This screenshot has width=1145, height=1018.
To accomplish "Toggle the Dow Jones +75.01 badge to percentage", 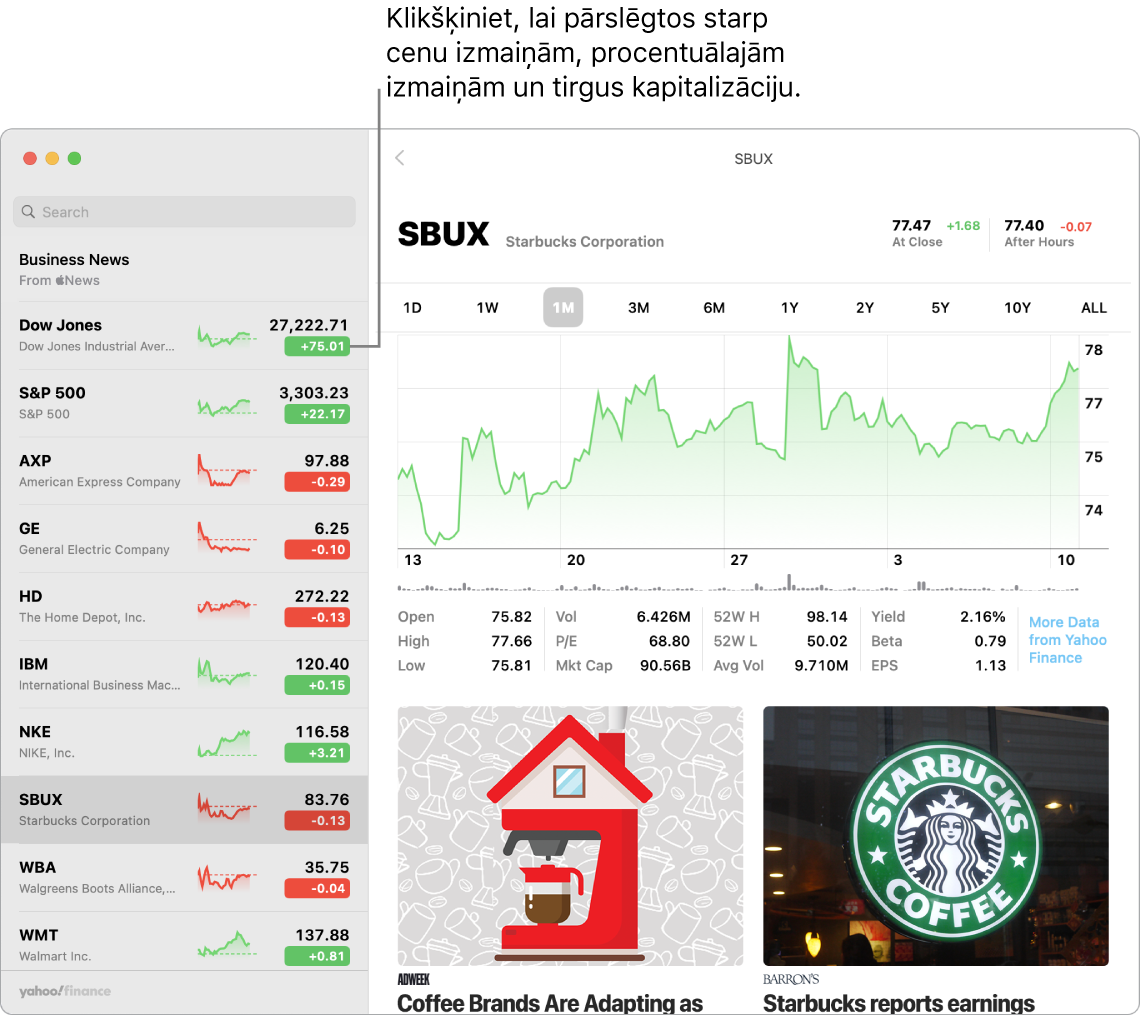I will click(317, 346).
